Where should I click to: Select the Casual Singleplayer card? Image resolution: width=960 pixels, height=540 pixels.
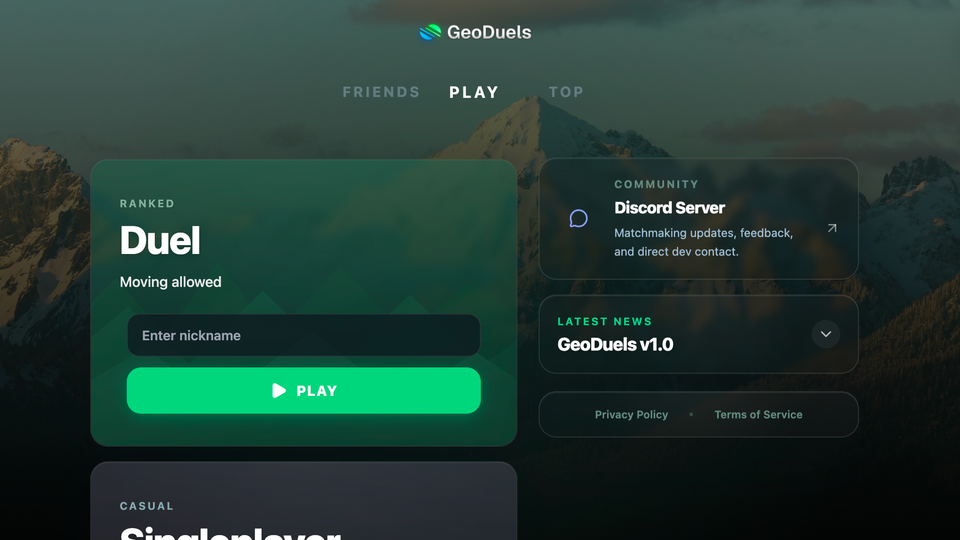coord(304,501)
